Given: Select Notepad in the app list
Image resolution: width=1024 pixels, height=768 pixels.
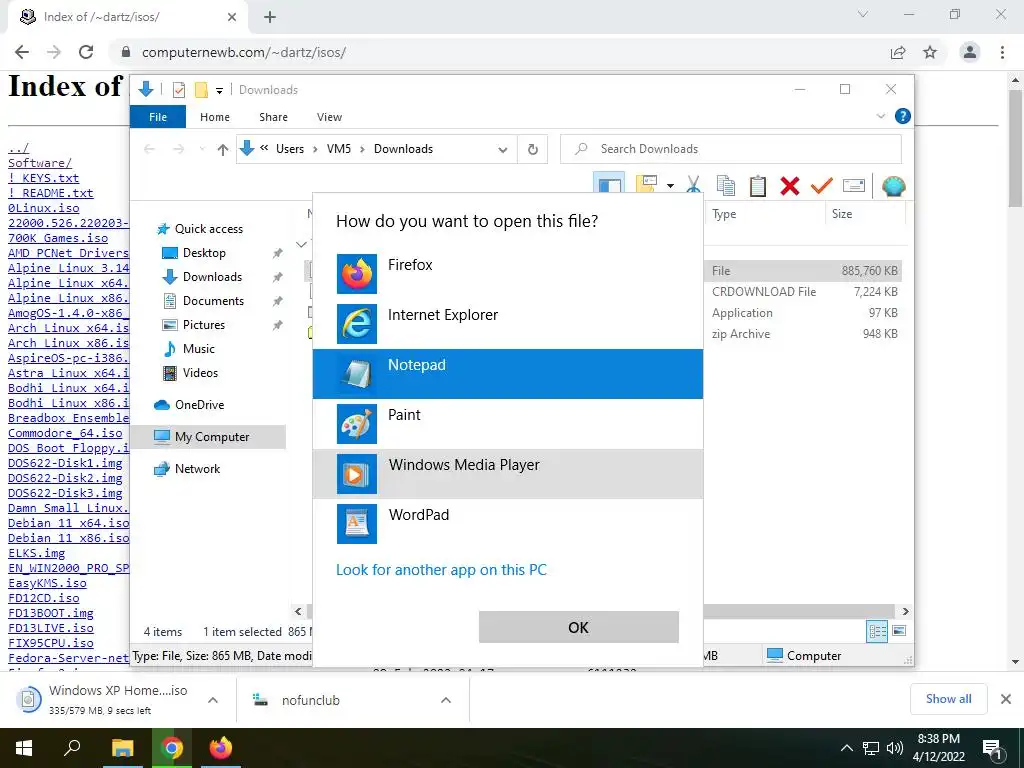Looking at the screenshot, I should pos(507,374).
